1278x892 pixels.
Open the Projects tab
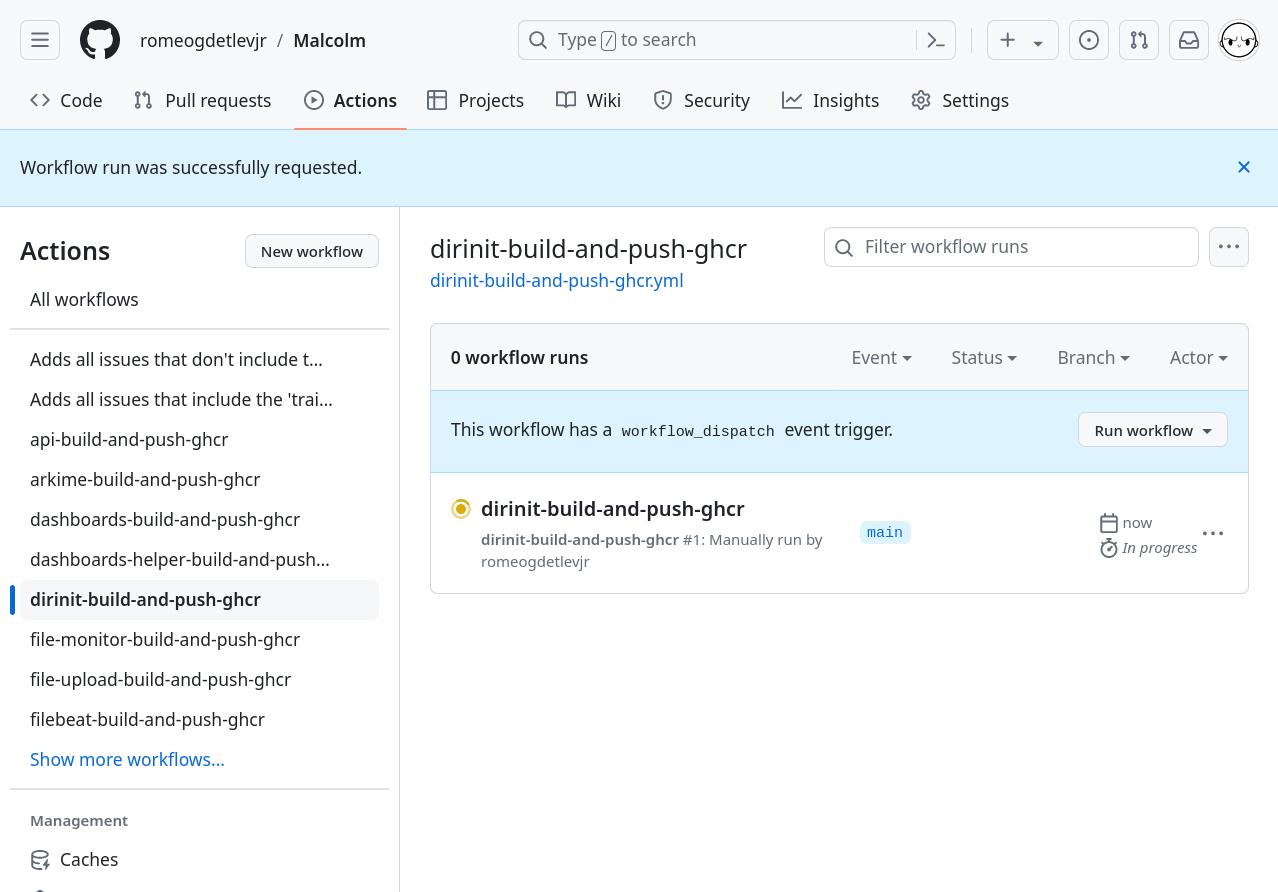tap(475, 100)
